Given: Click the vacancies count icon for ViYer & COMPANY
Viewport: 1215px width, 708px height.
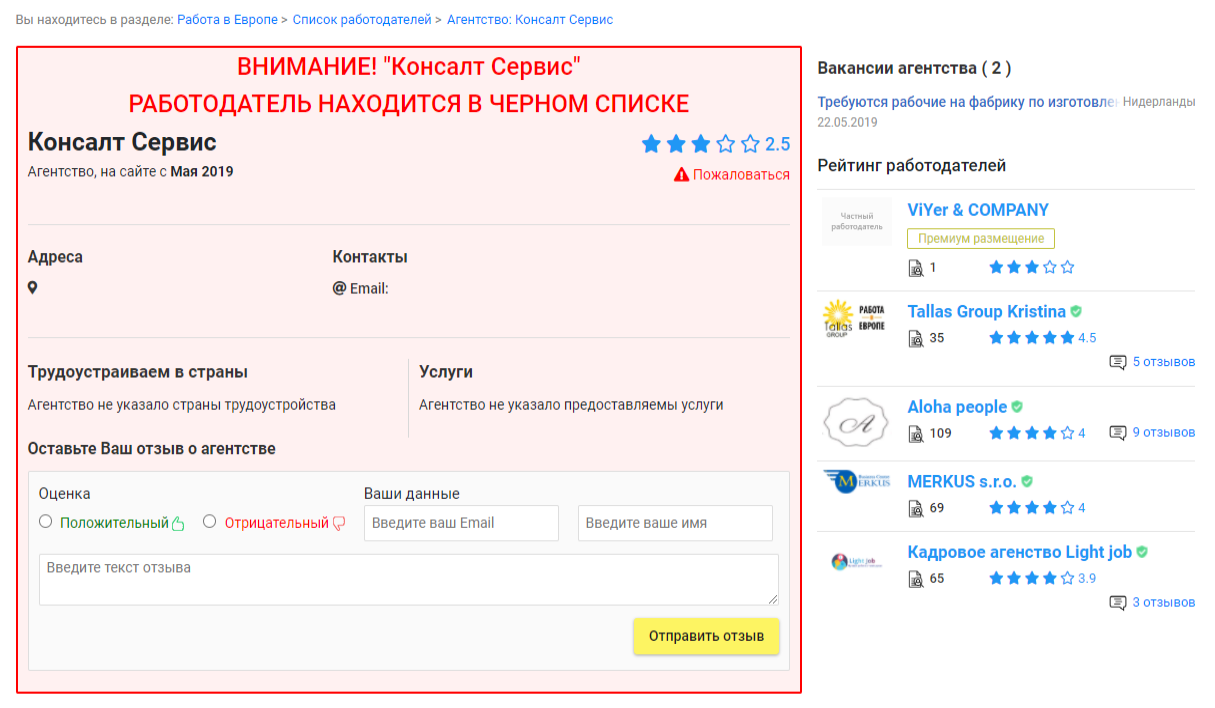Looking at the screenshot, I should coord(915,268).
